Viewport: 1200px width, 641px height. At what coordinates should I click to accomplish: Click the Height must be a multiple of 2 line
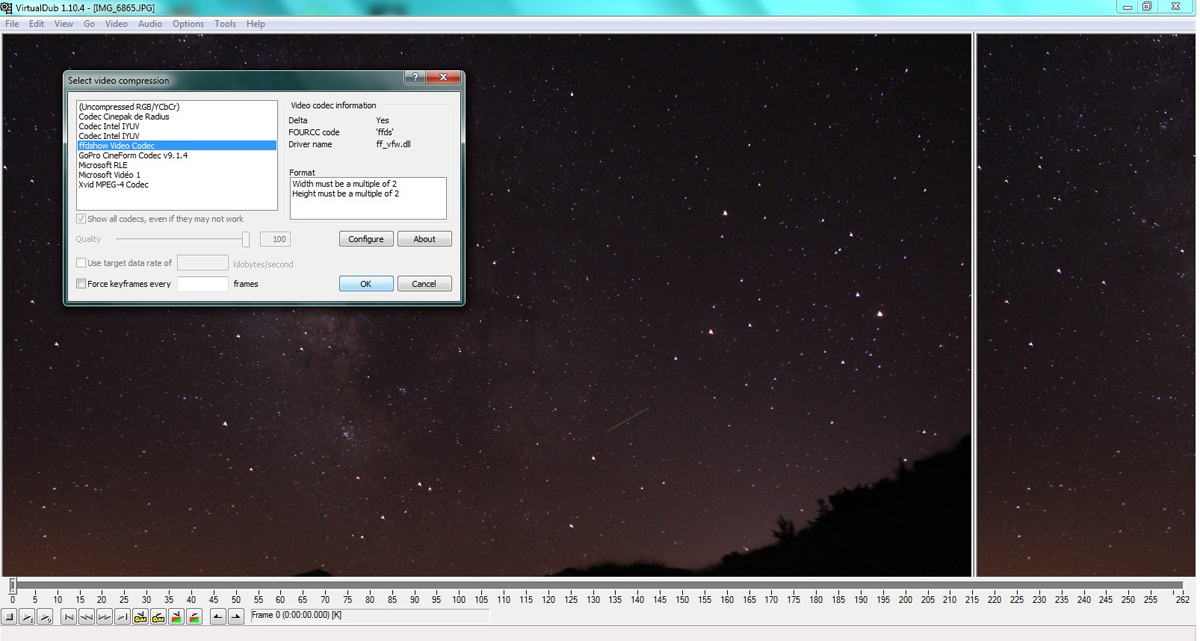(x=346, y=194)
